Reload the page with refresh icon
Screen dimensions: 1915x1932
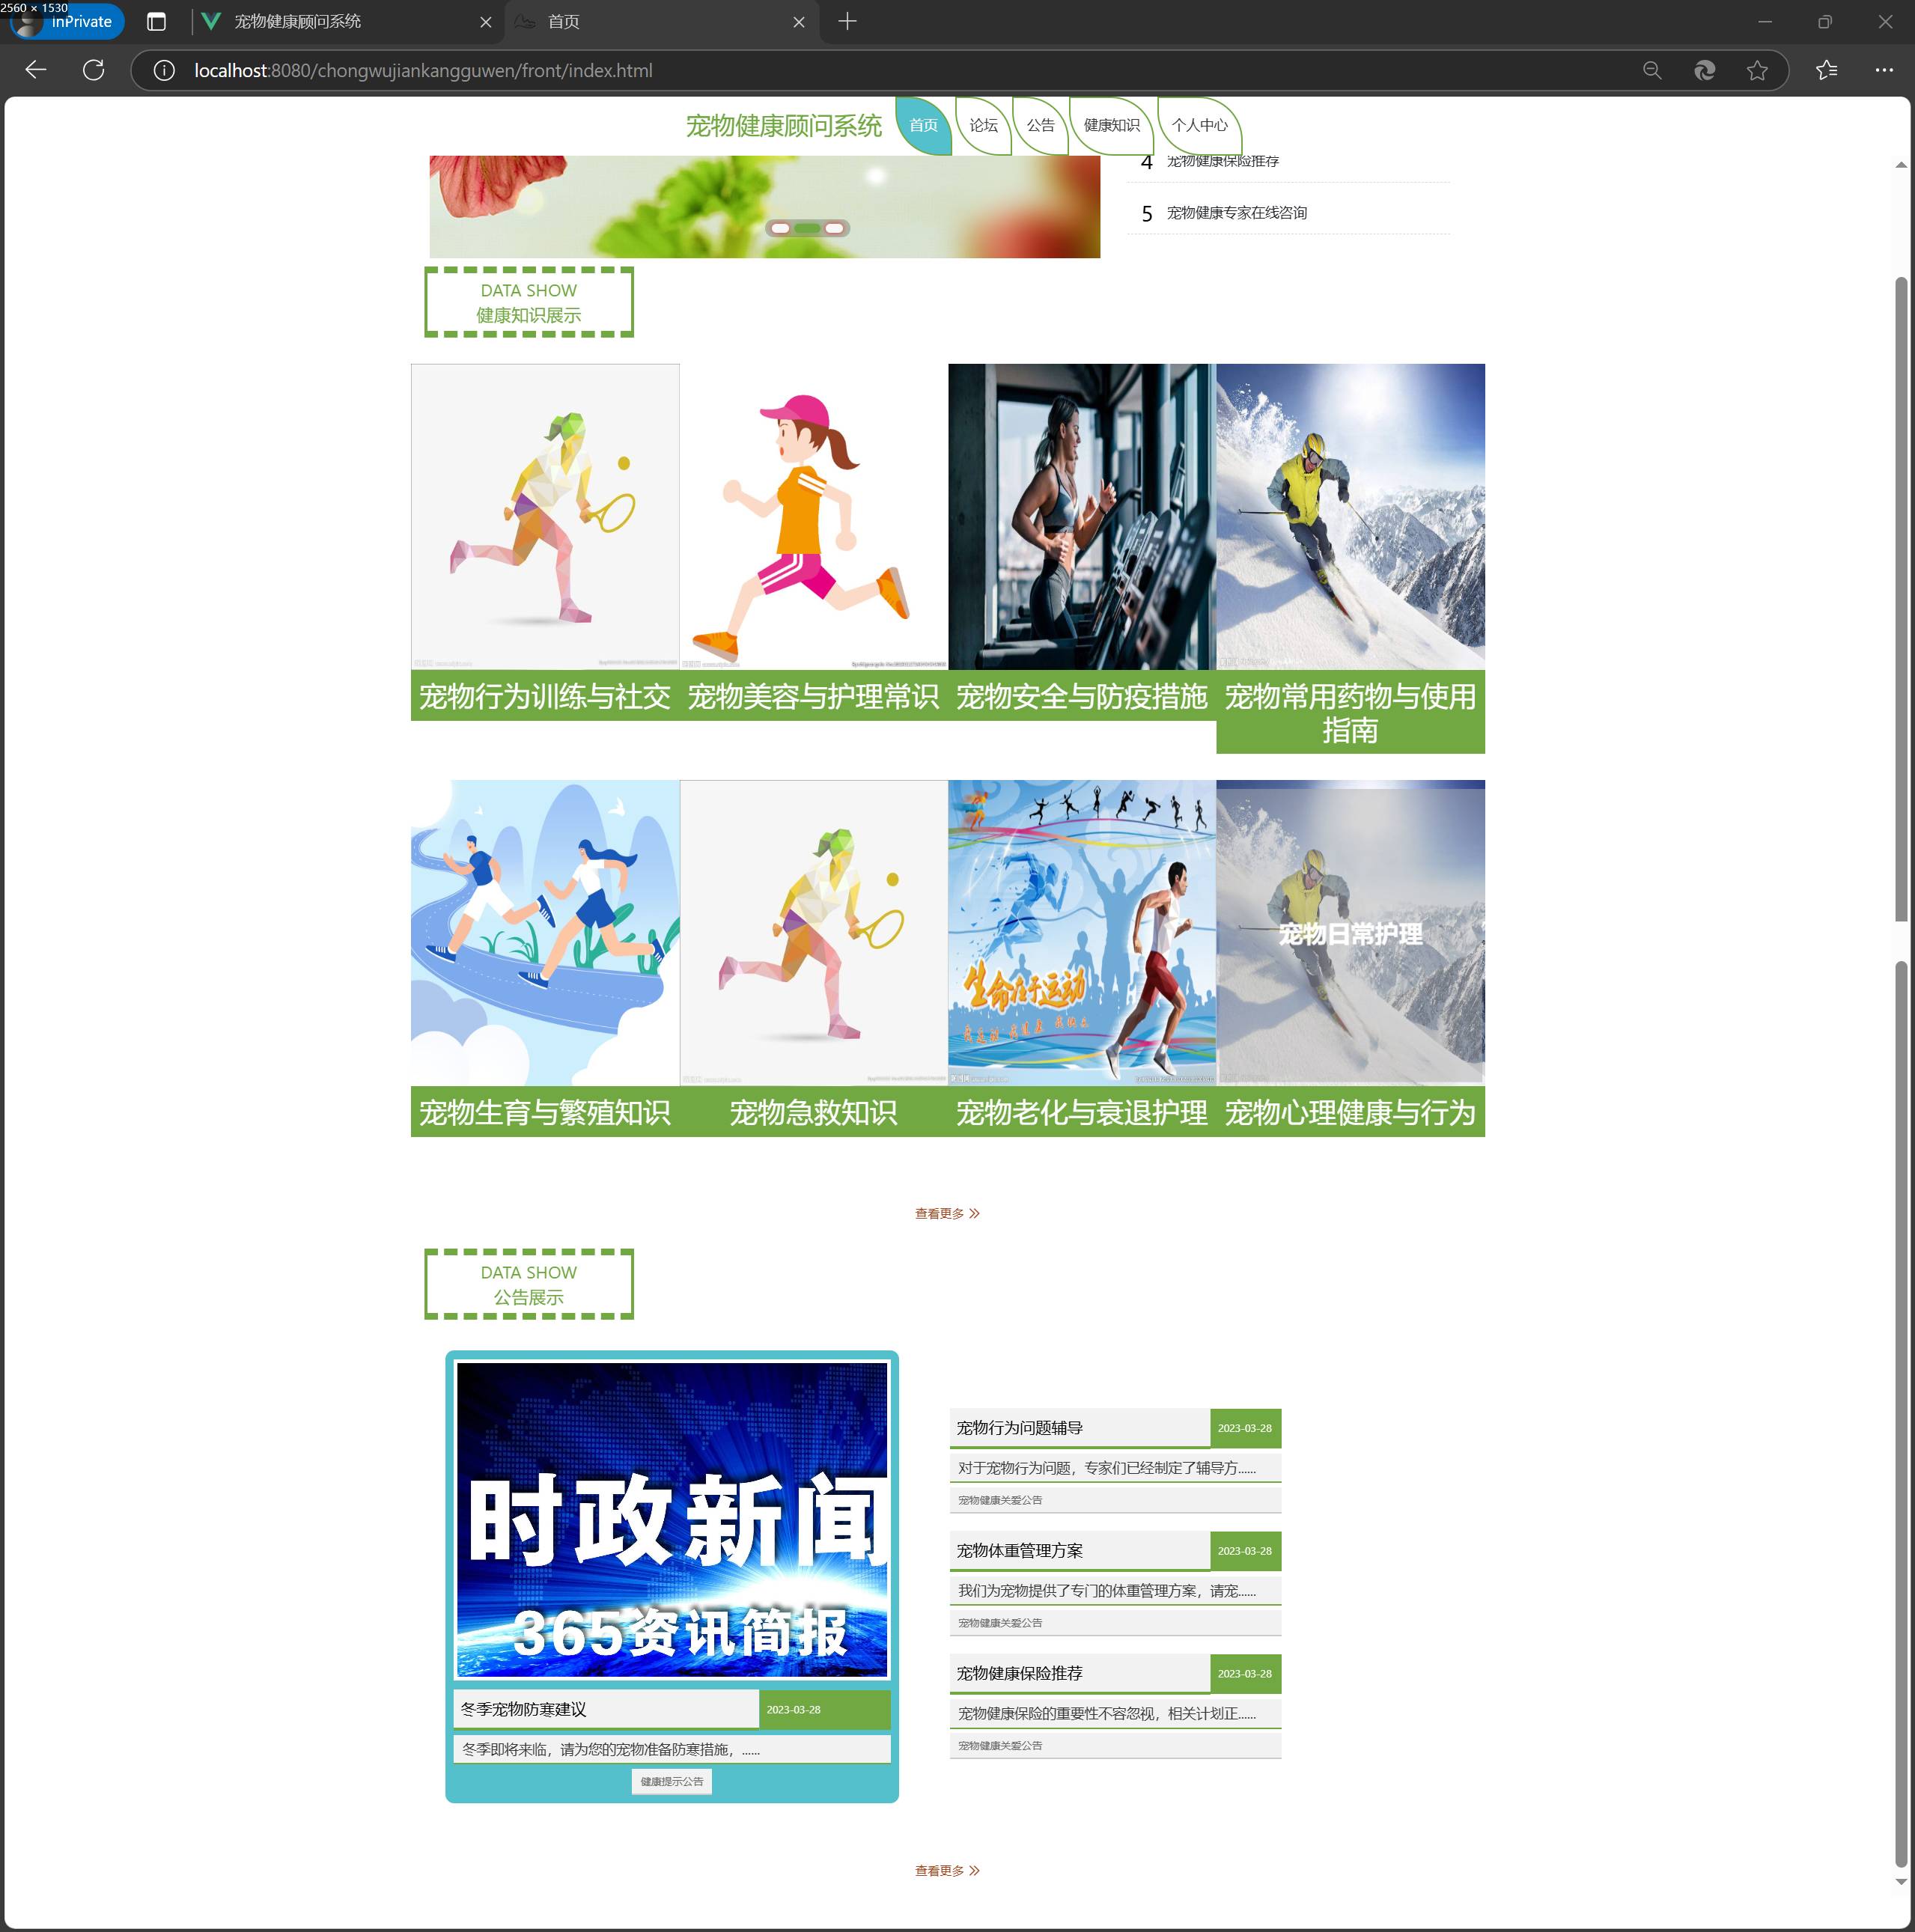coord(94,70)
